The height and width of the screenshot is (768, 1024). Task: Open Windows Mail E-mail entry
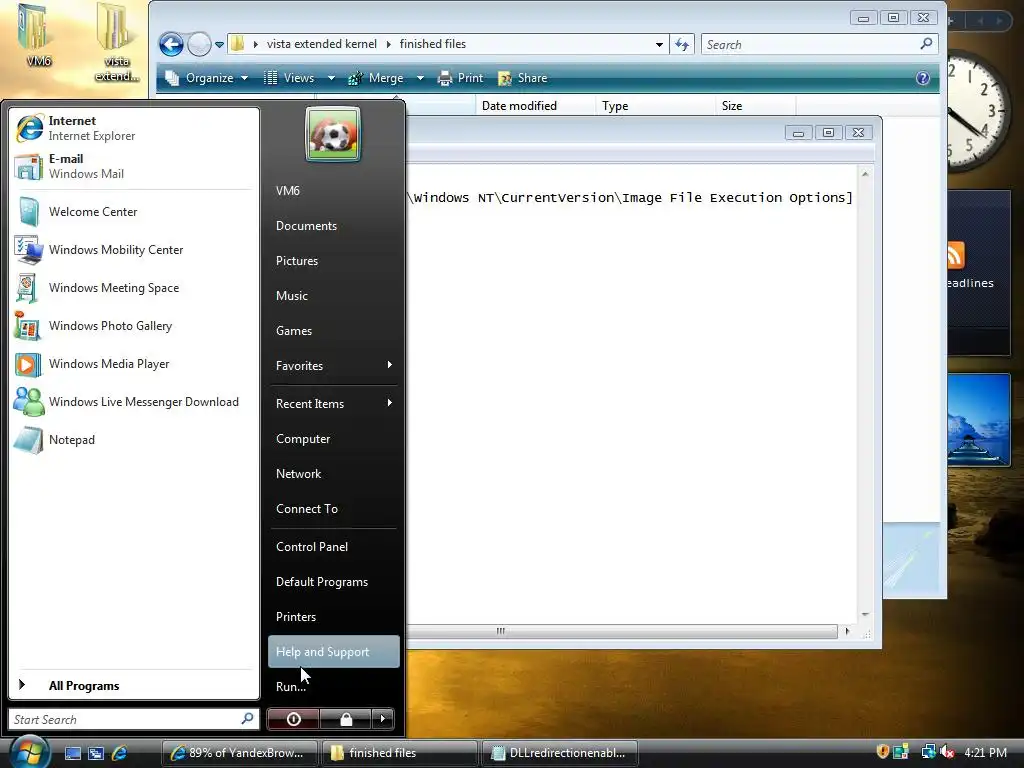click(134, 166)
